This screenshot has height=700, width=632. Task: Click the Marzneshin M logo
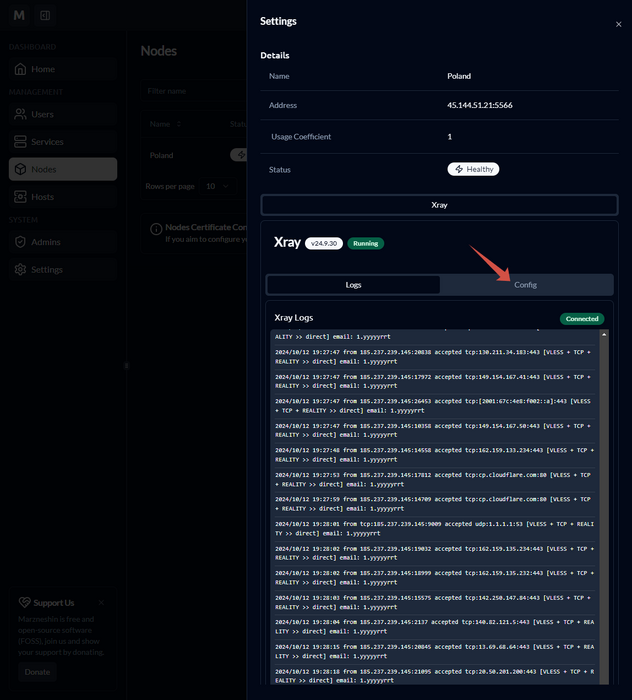click(x=19, y=16)
